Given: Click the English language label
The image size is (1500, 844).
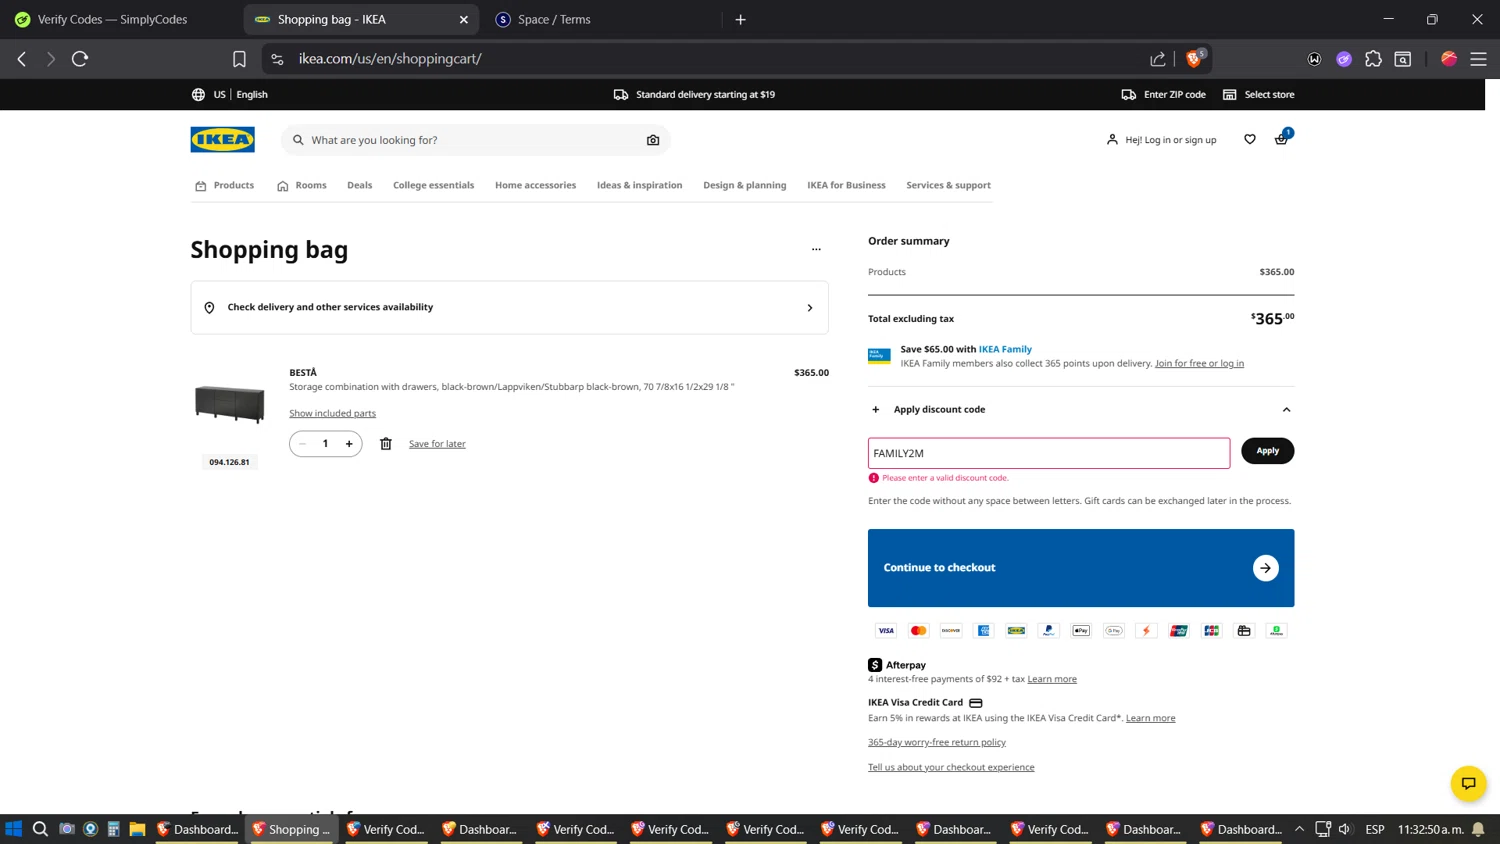Looking at the screenshot, I should tap(252, 94).
